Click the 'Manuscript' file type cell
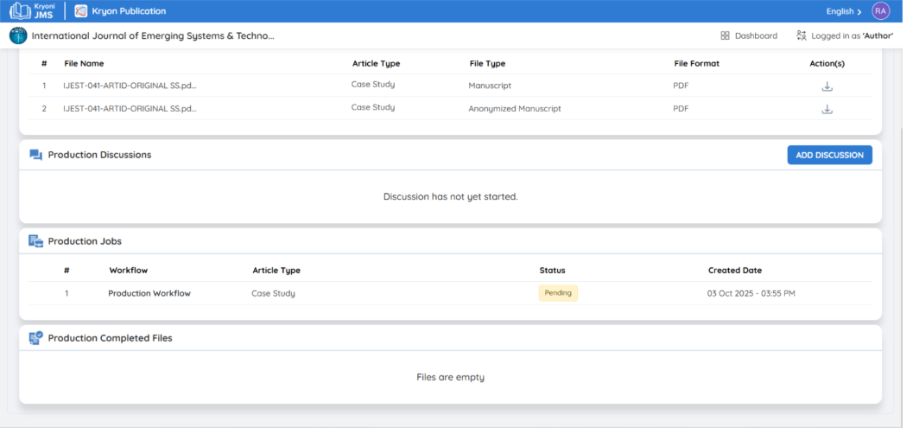Viewport: 903px width, 429px height. [x=490, y=85]
